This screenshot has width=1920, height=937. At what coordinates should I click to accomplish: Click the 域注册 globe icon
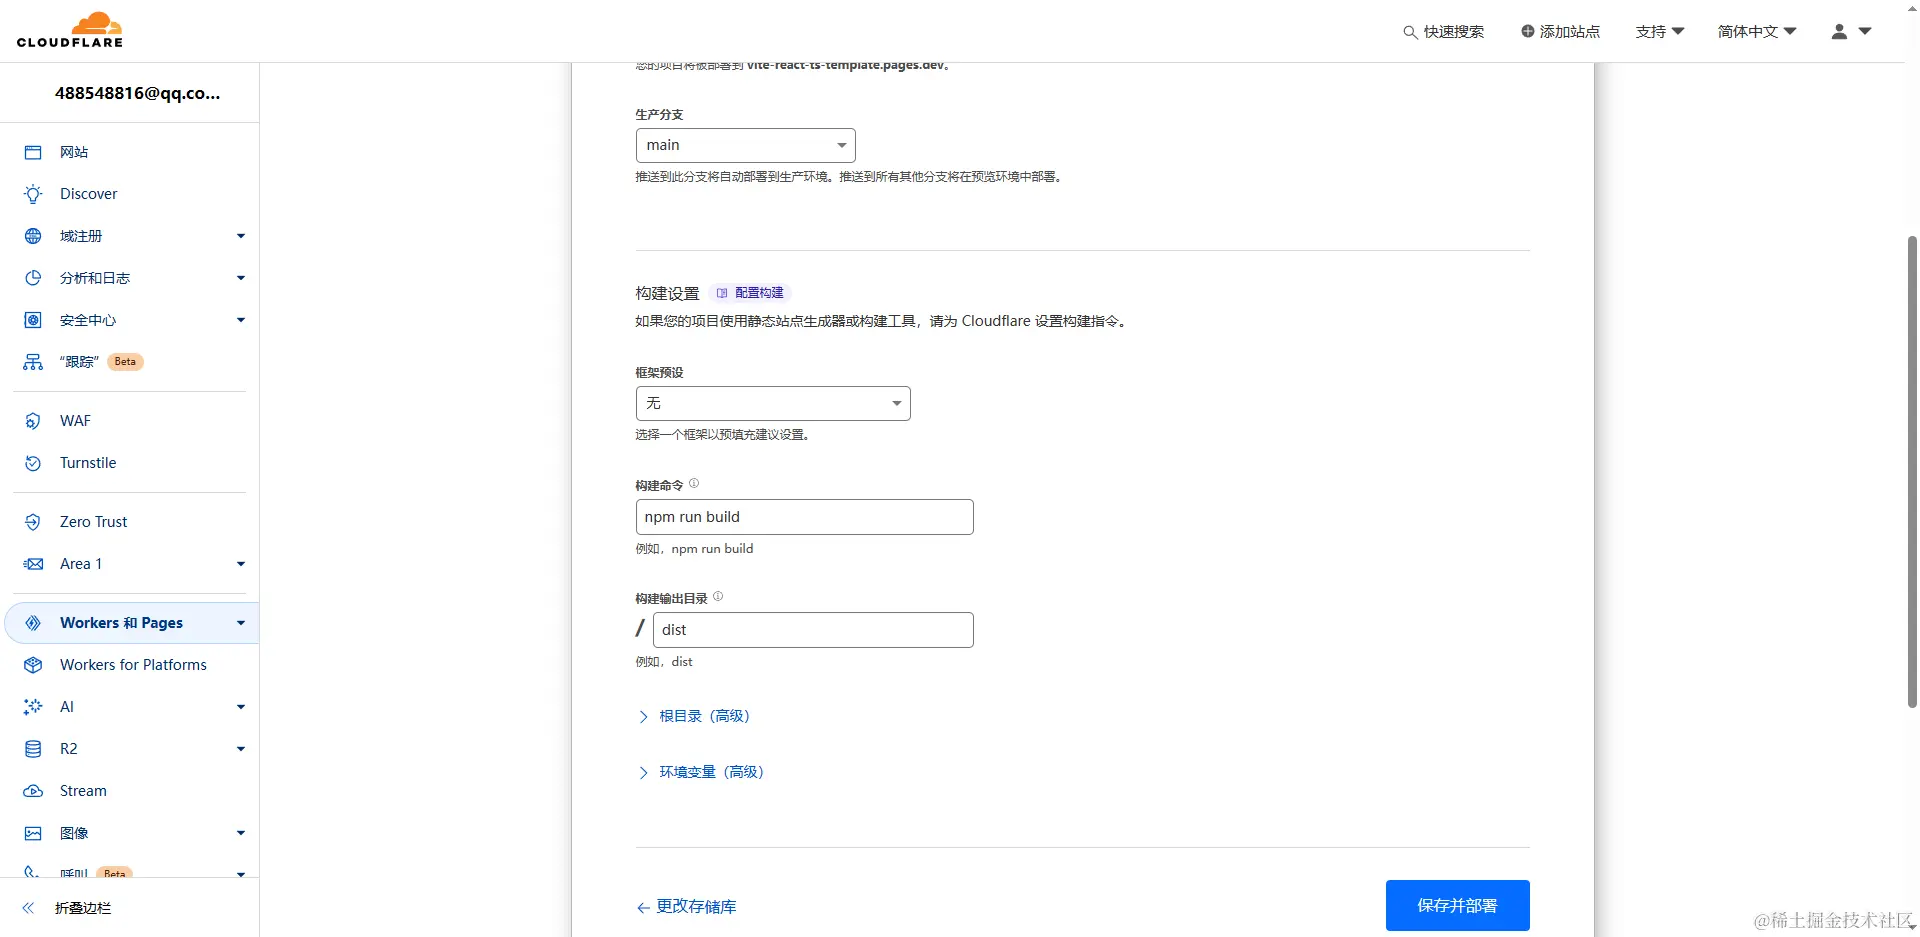click(x=33, y=236)
